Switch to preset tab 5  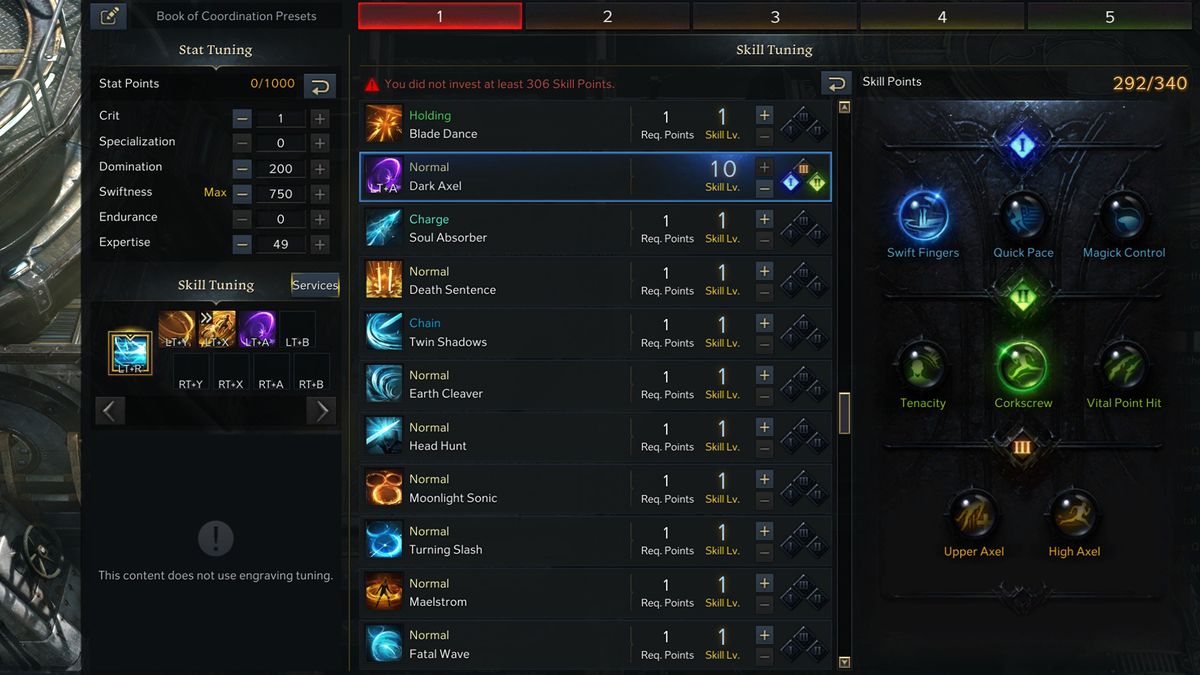click(1110, 16)
